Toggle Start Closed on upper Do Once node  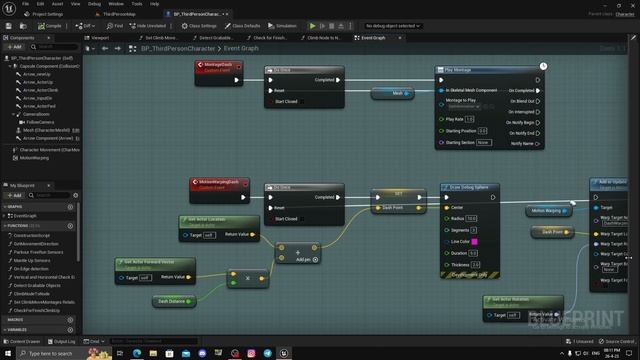pyautogui.click(x=302, y=102)
